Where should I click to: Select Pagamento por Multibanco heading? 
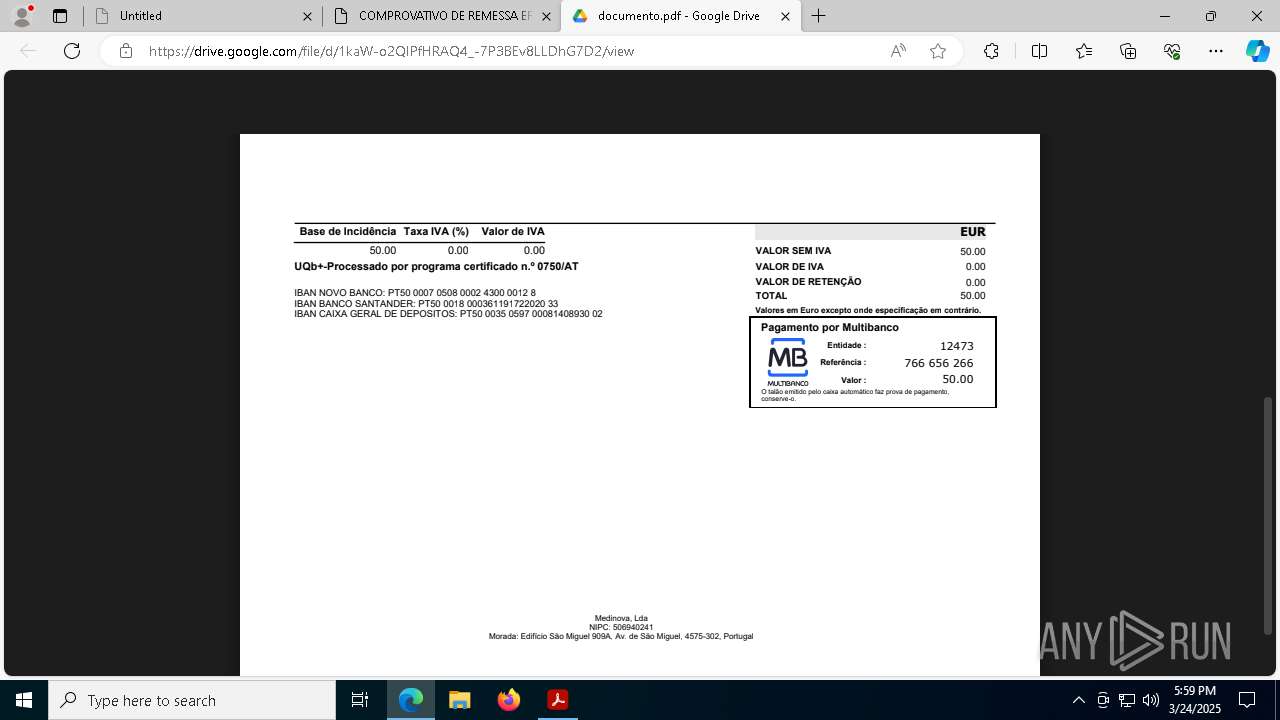(x=829, y=328)
